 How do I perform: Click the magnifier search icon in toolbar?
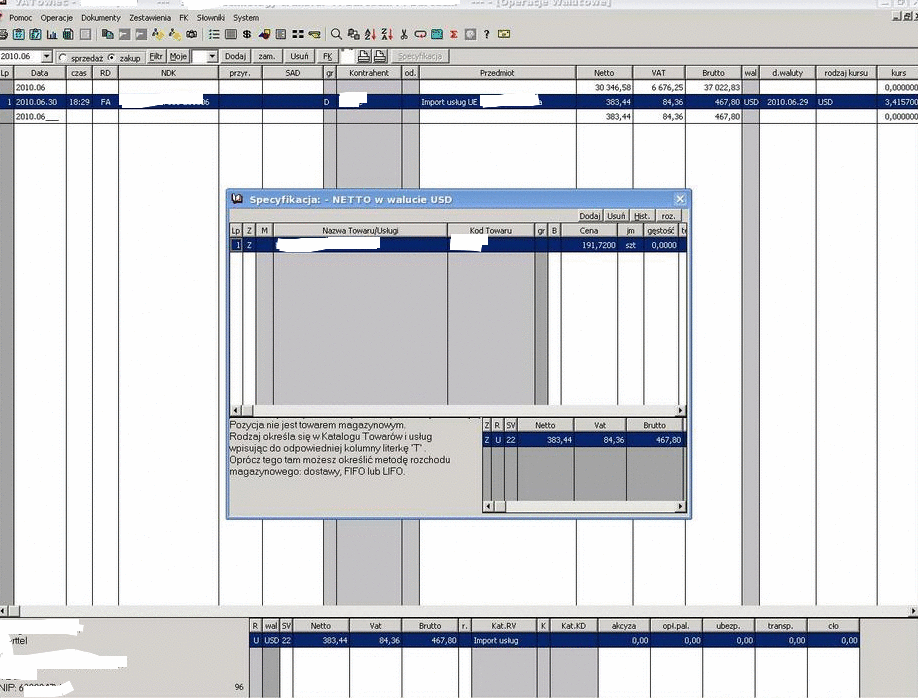point(336,34)
